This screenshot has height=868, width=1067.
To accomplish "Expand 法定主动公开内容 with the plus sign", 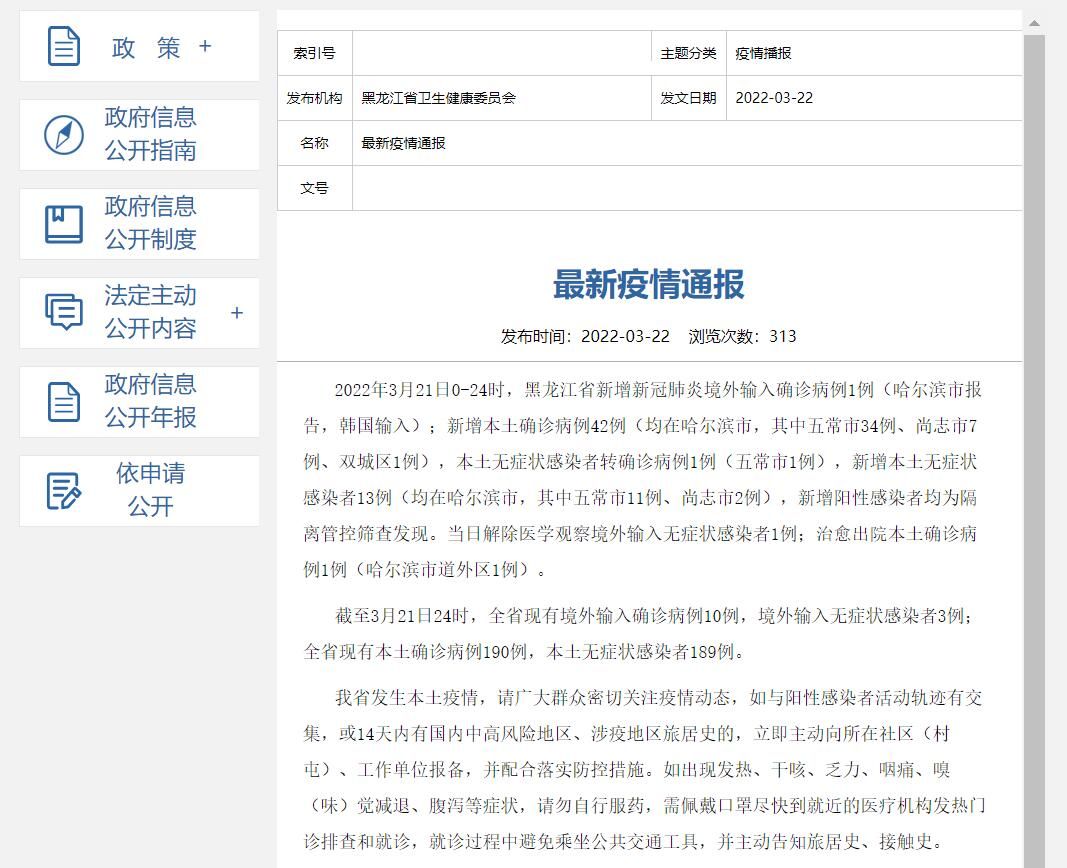I will click(x=237, y=313).
